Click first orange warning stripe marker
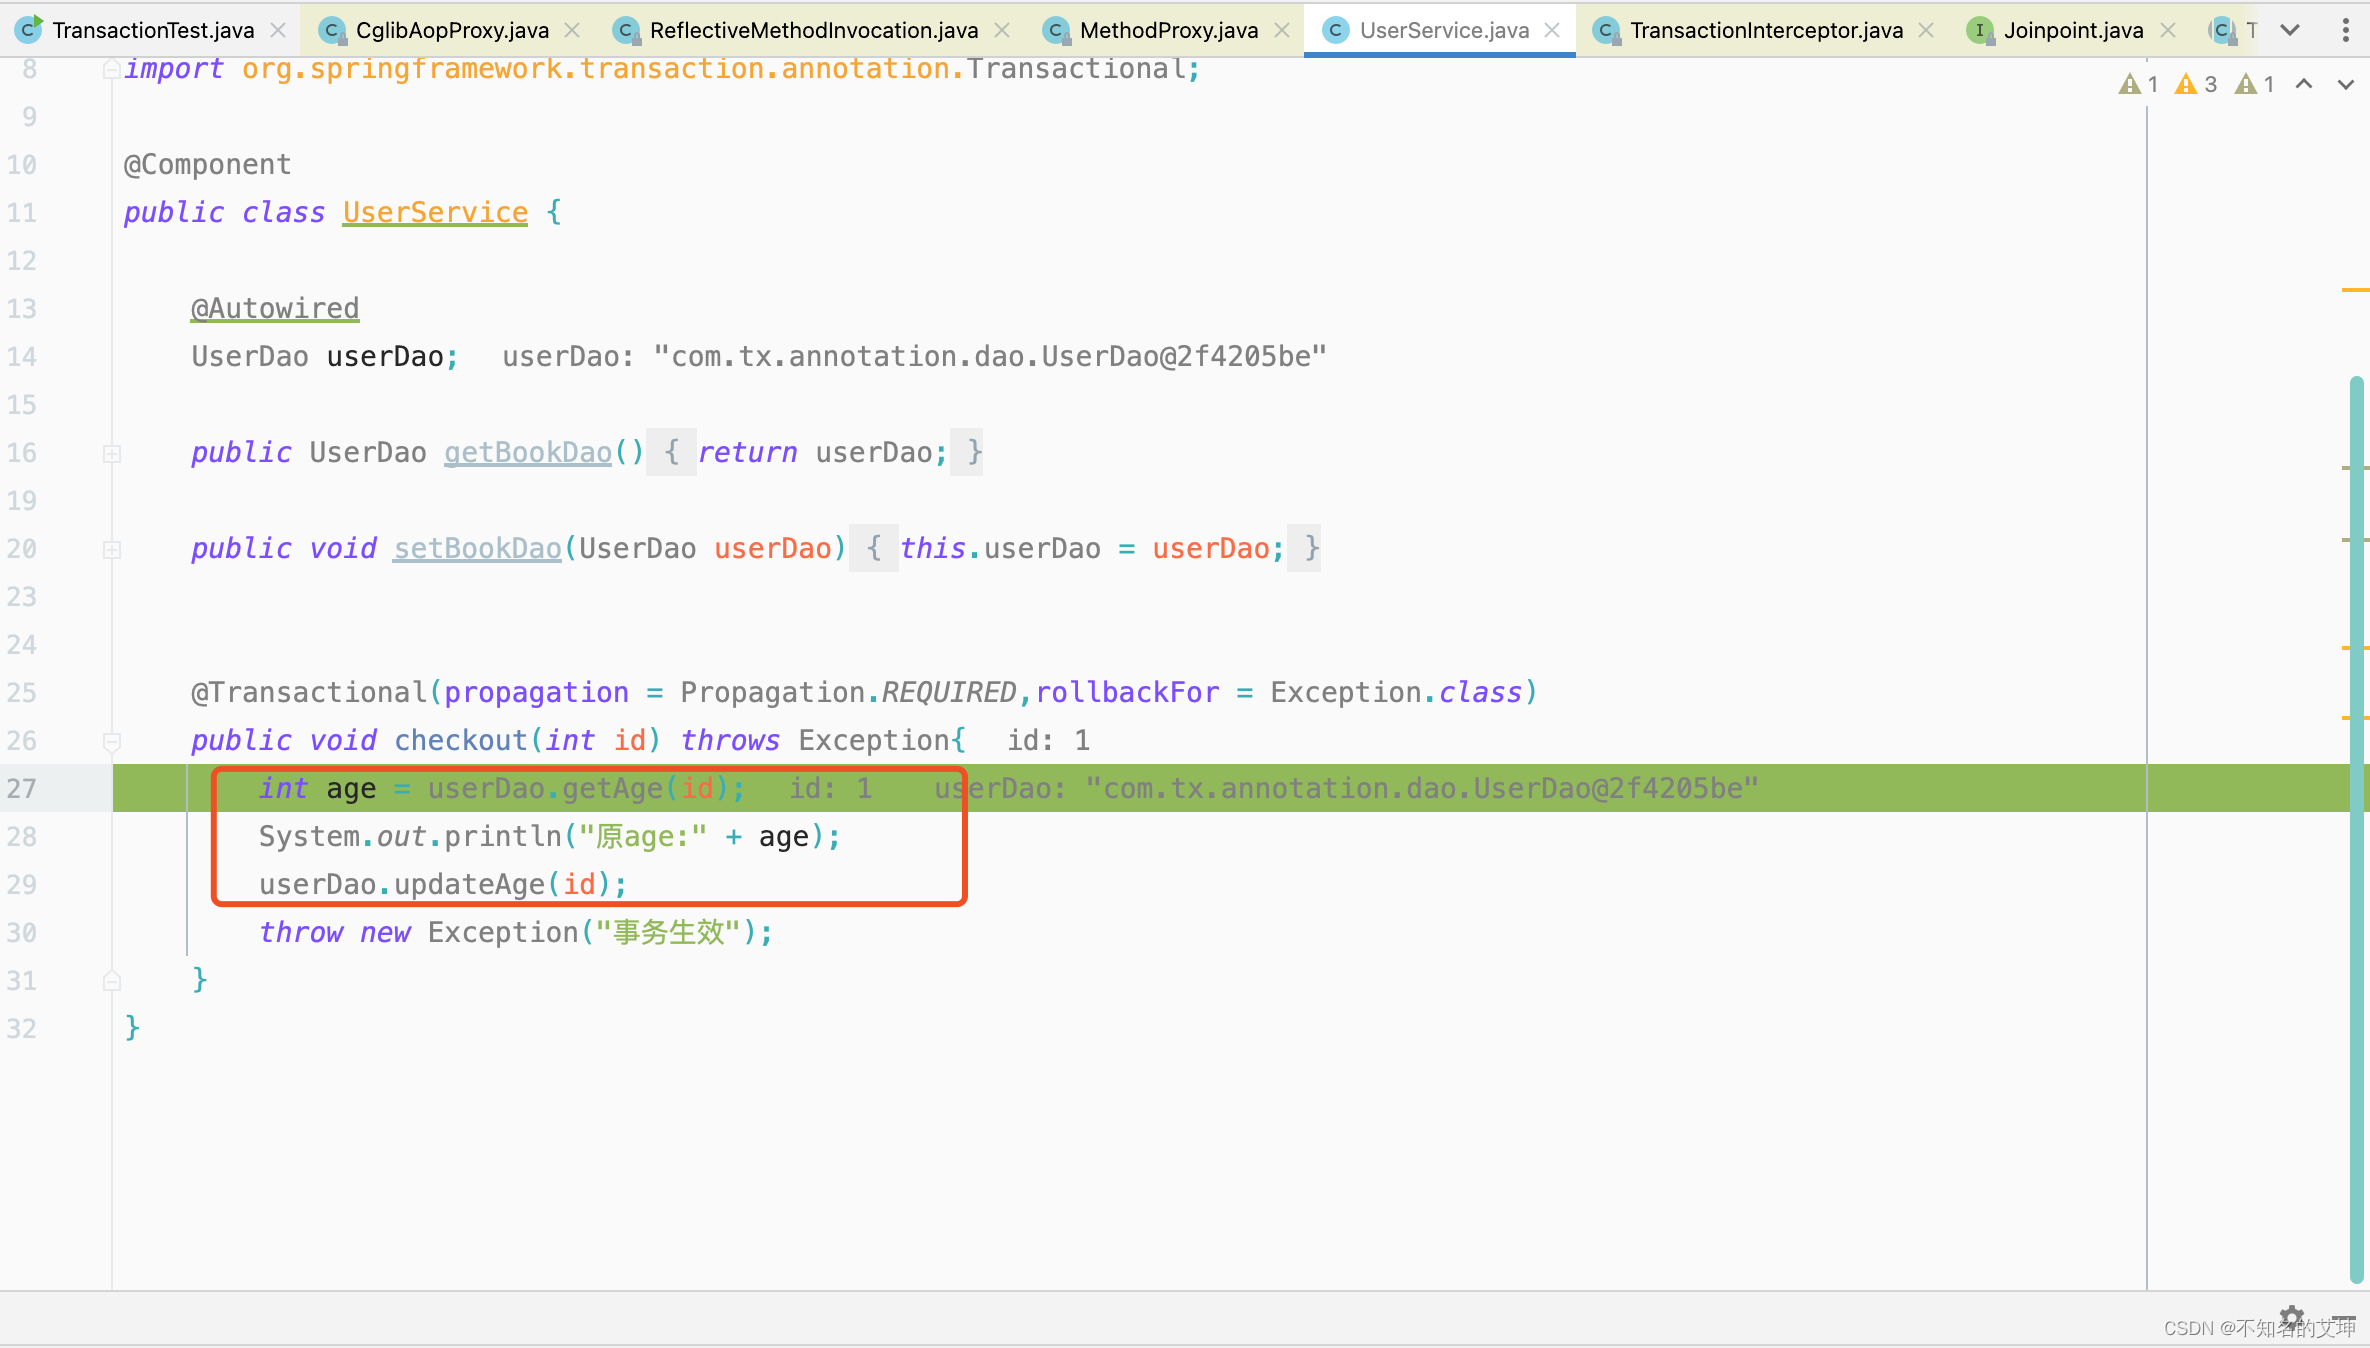The image size is (2370, 1348). point(2355,290)
